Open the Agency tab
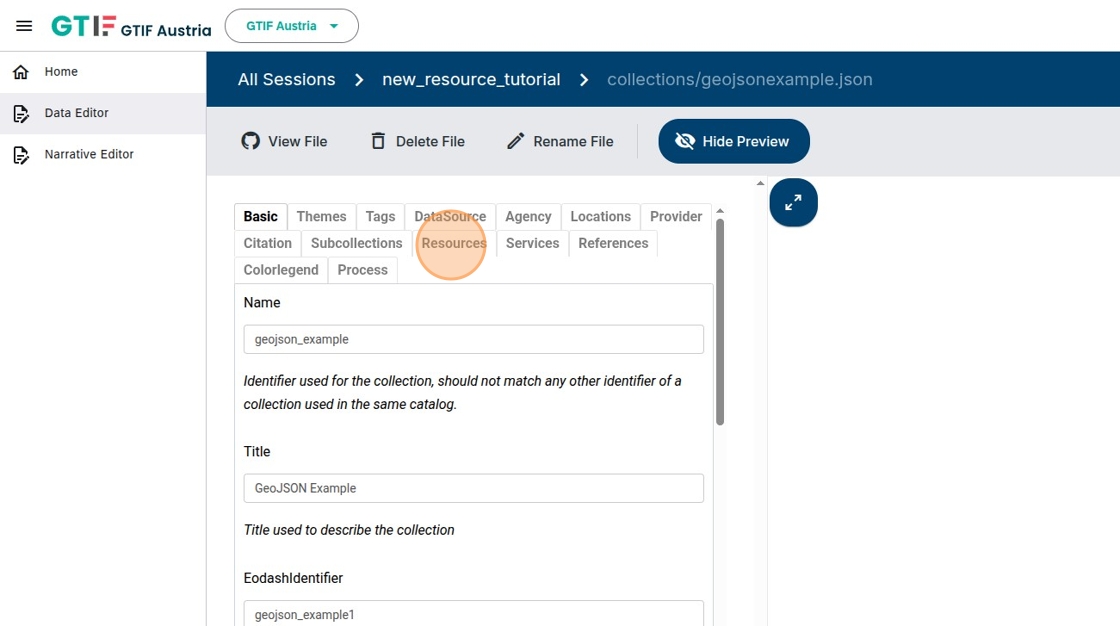 [528, 217]
